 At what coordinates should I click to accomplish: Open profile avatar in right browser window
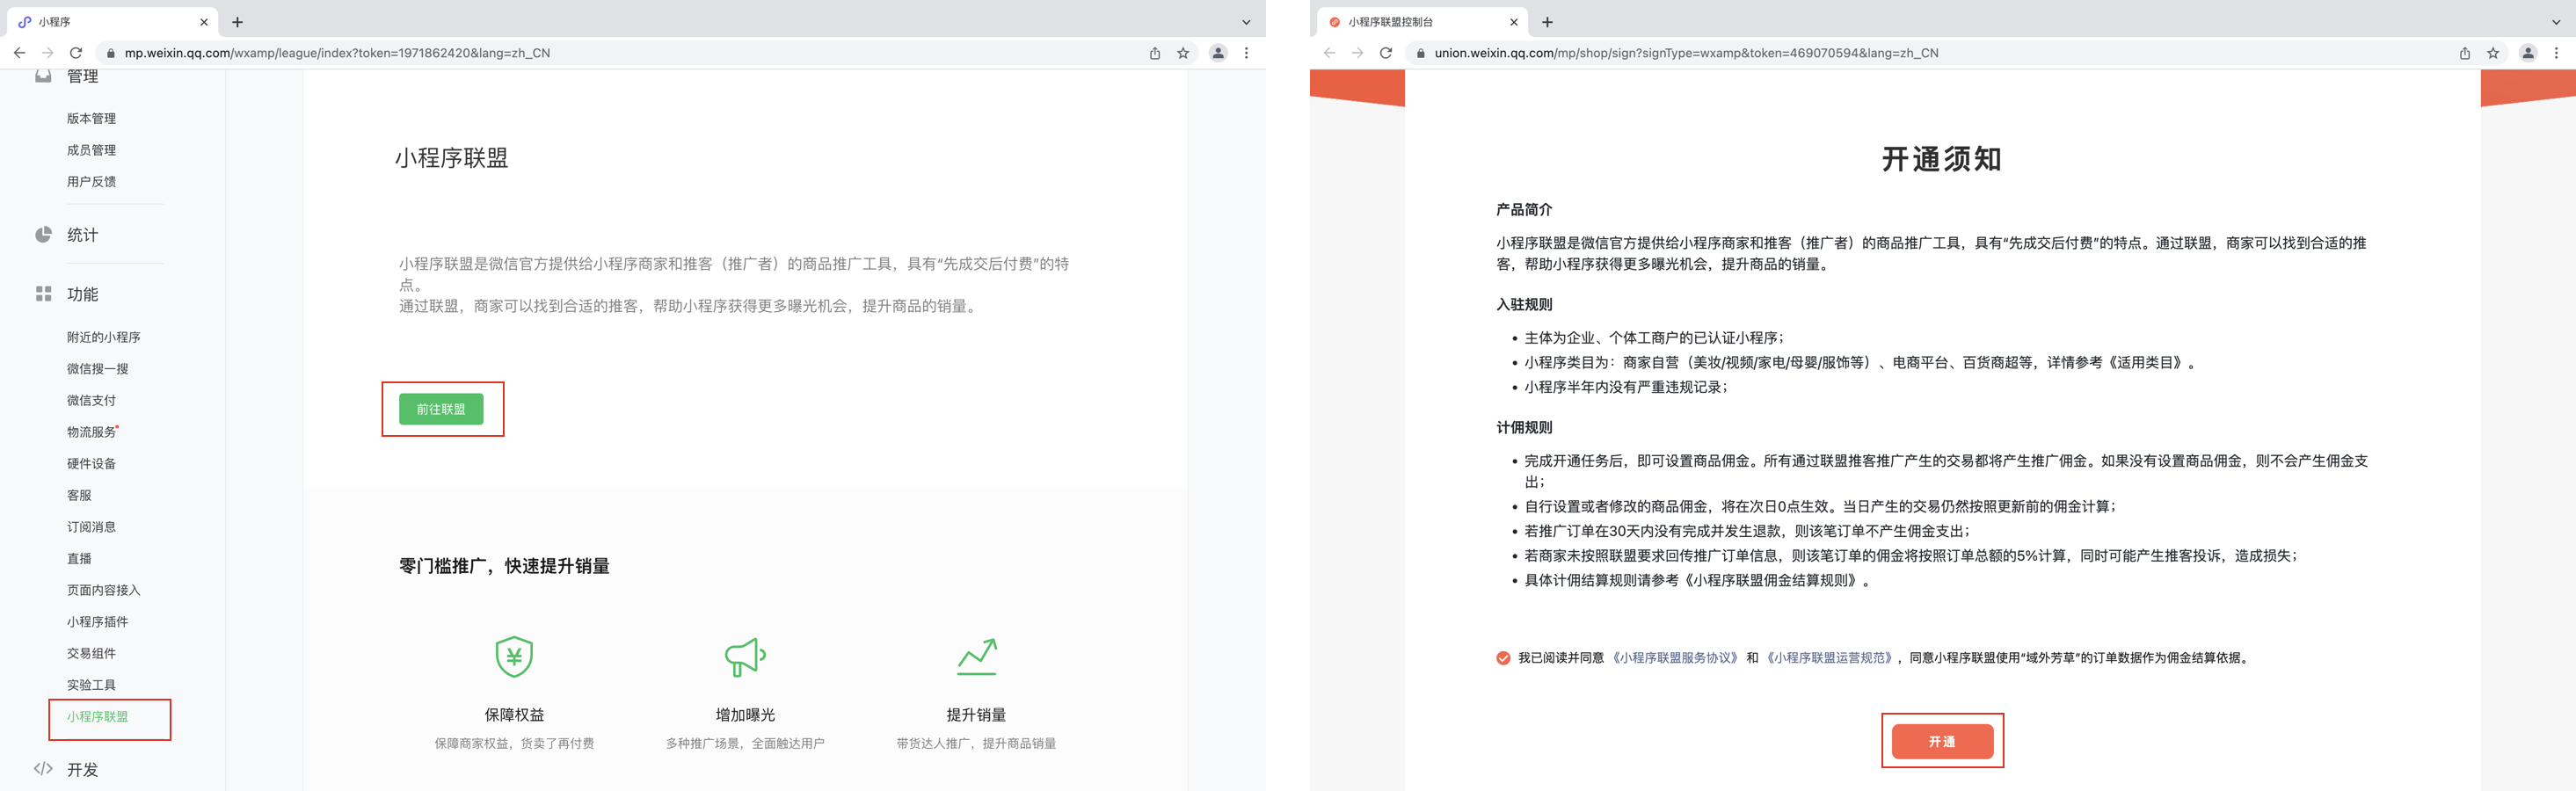click(2528, 53)
